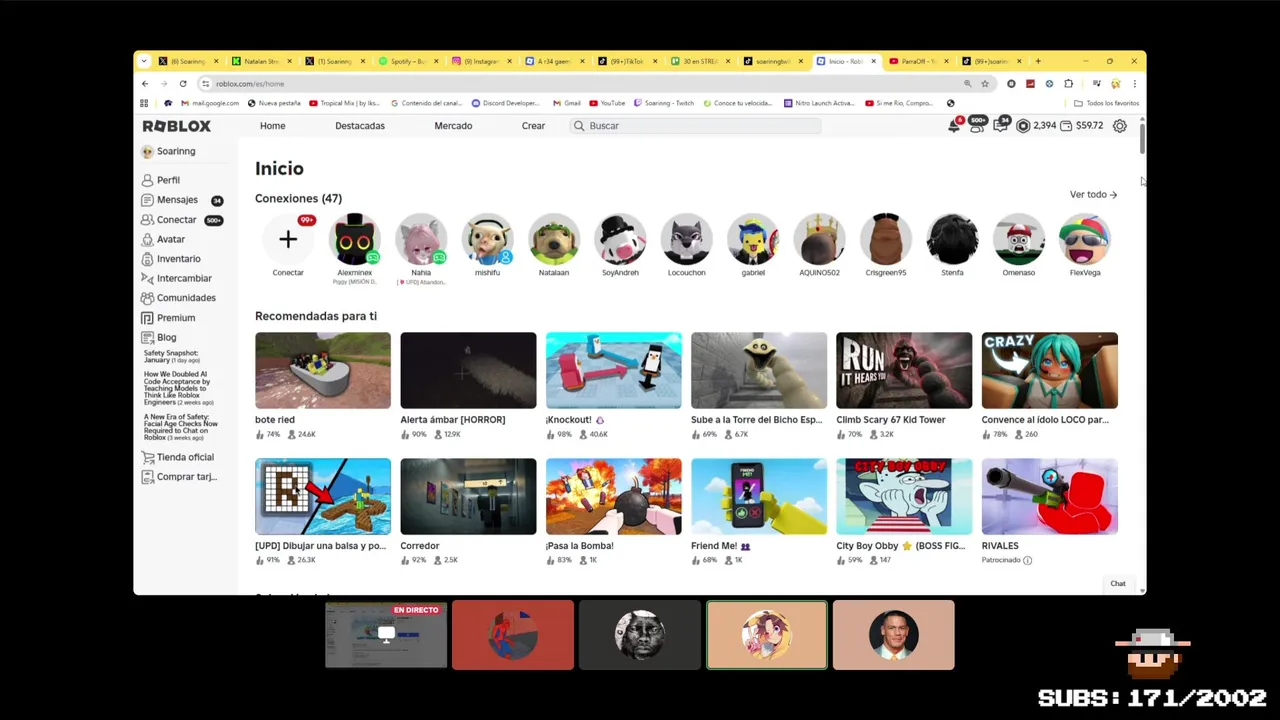This screenshot has width=1280, height=720.
Task: Open Nahia connection avatar
Action: coord(421,239)
